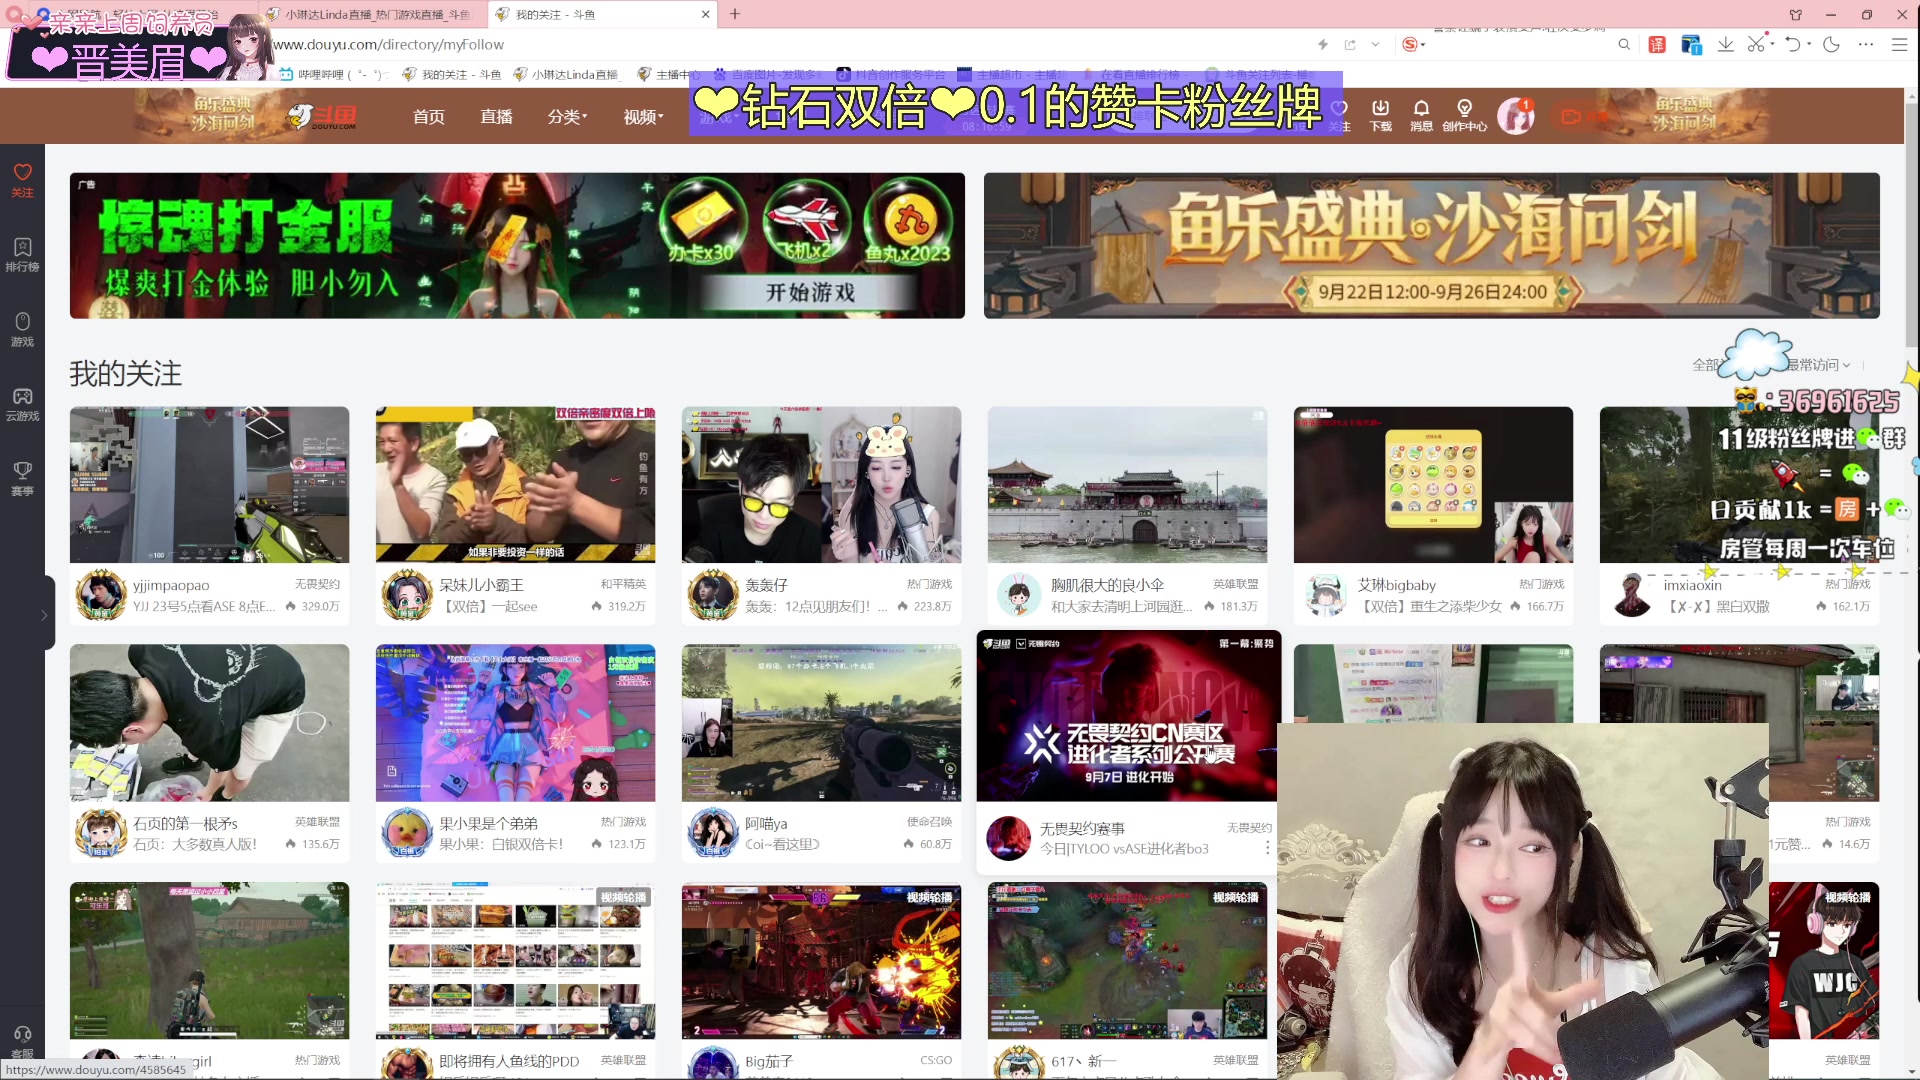Click the 无畏契约 category tag on yjjimpaopao card

pos(317,584)
